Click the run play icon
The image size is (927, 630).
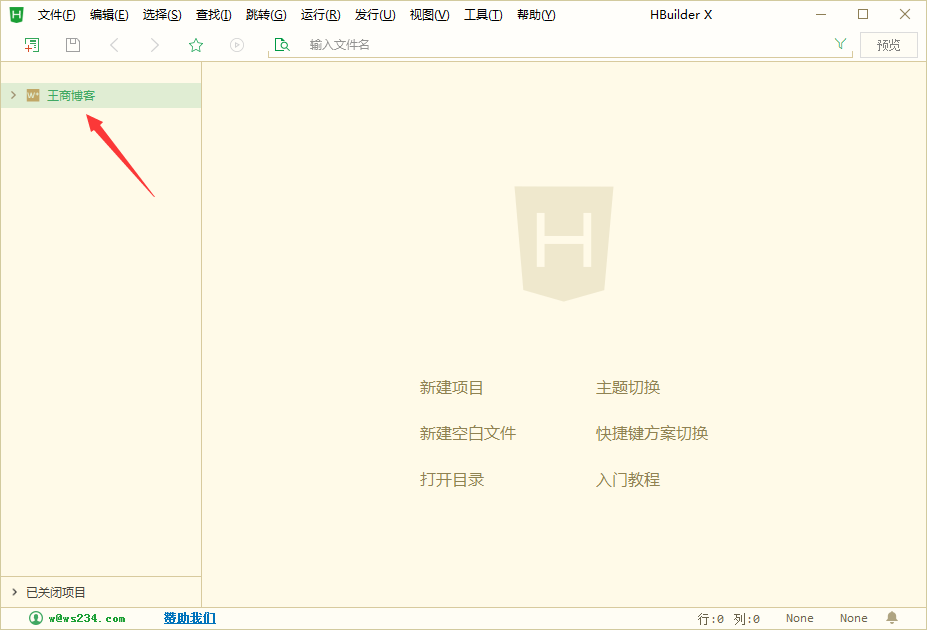point(237,45)
